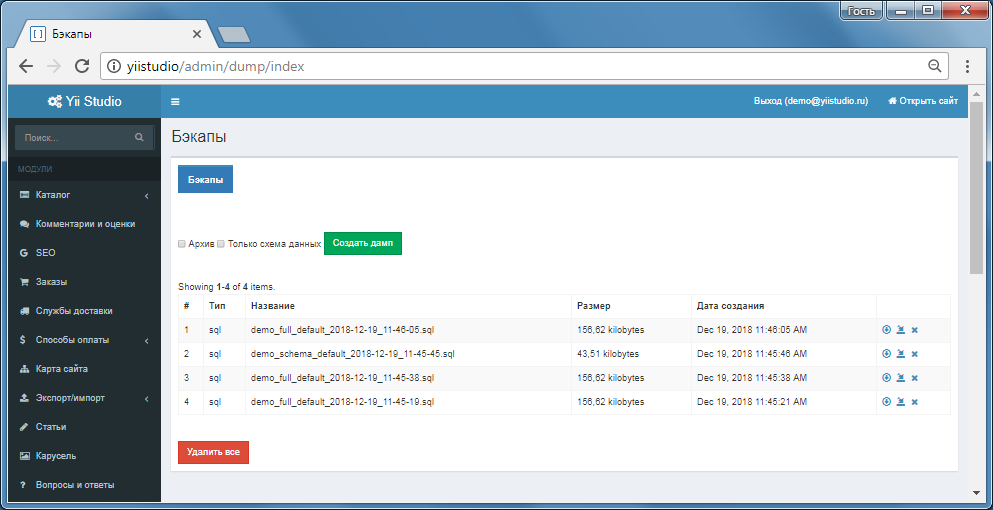Download the demo_full_default 11-45-19 dump
The width and height of the screenshot is (993, 510).
[x=887, y=402]
